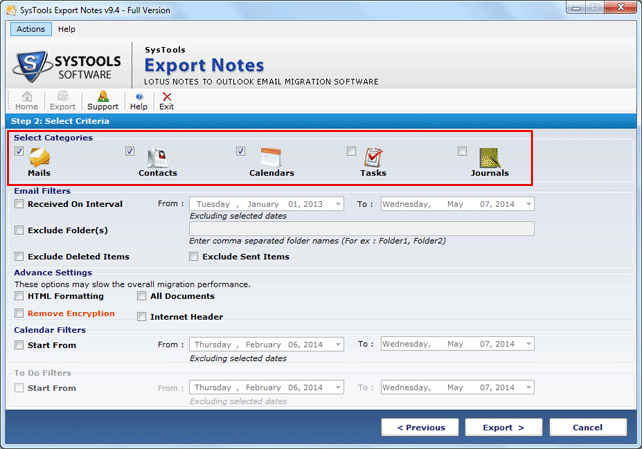The height and width of the screenshot is (449, 642).
Task: Open To Do Filters From date dropdown
Action: click(338, 387)
